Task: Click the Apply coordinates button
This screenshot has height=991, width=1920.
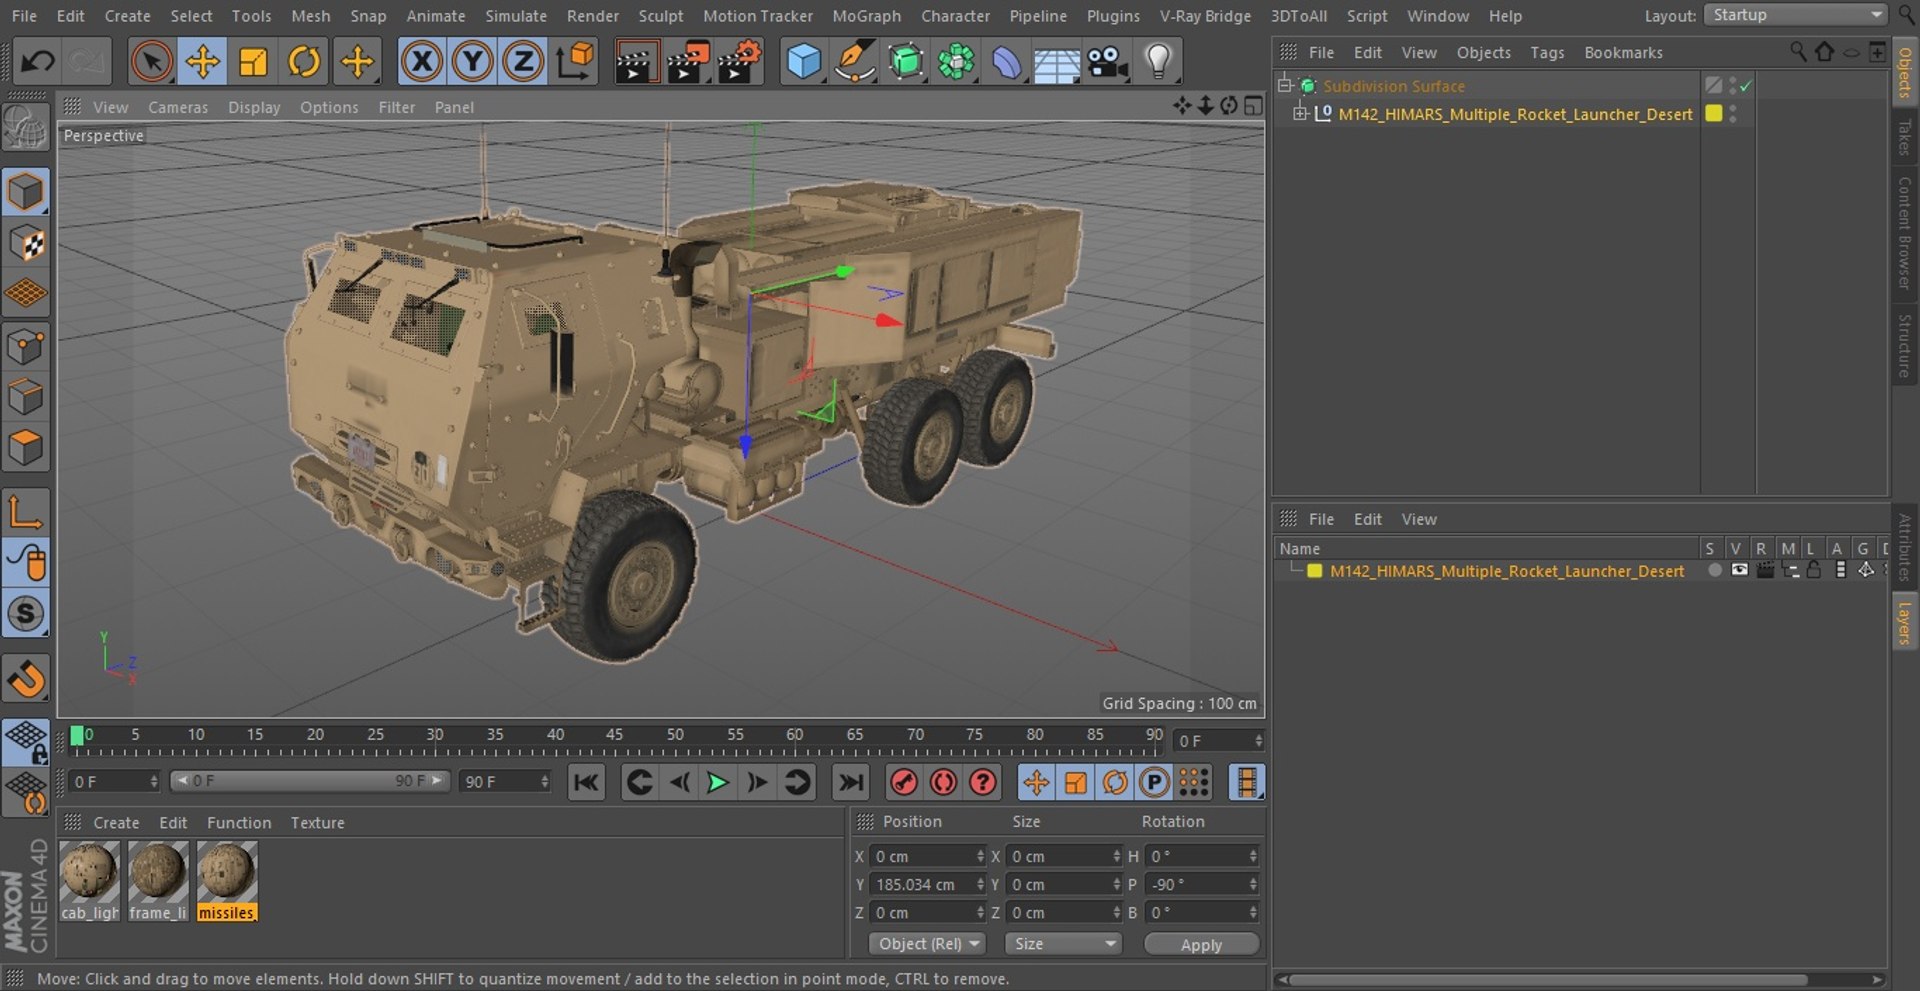Action: click(x=1201, y=945)
